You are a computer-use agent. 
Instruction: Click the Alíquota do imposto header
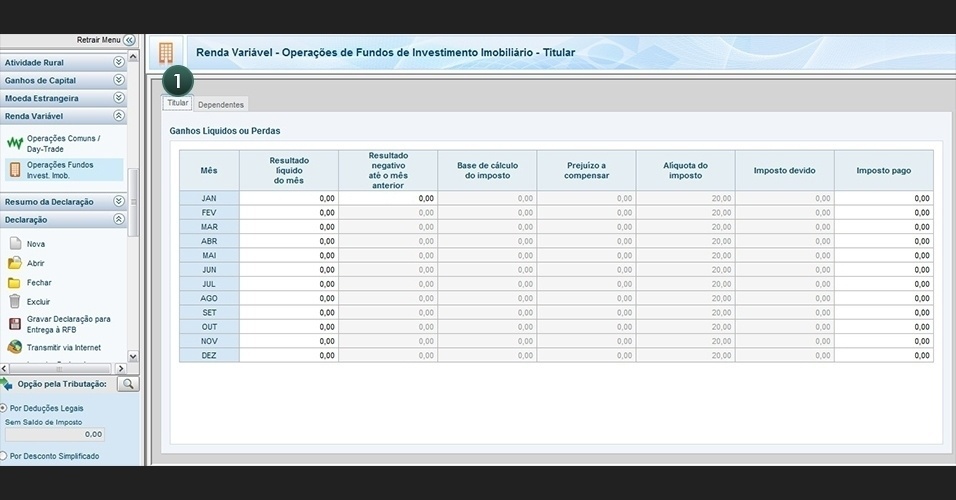pyautogui.click(x=685, y=171)
